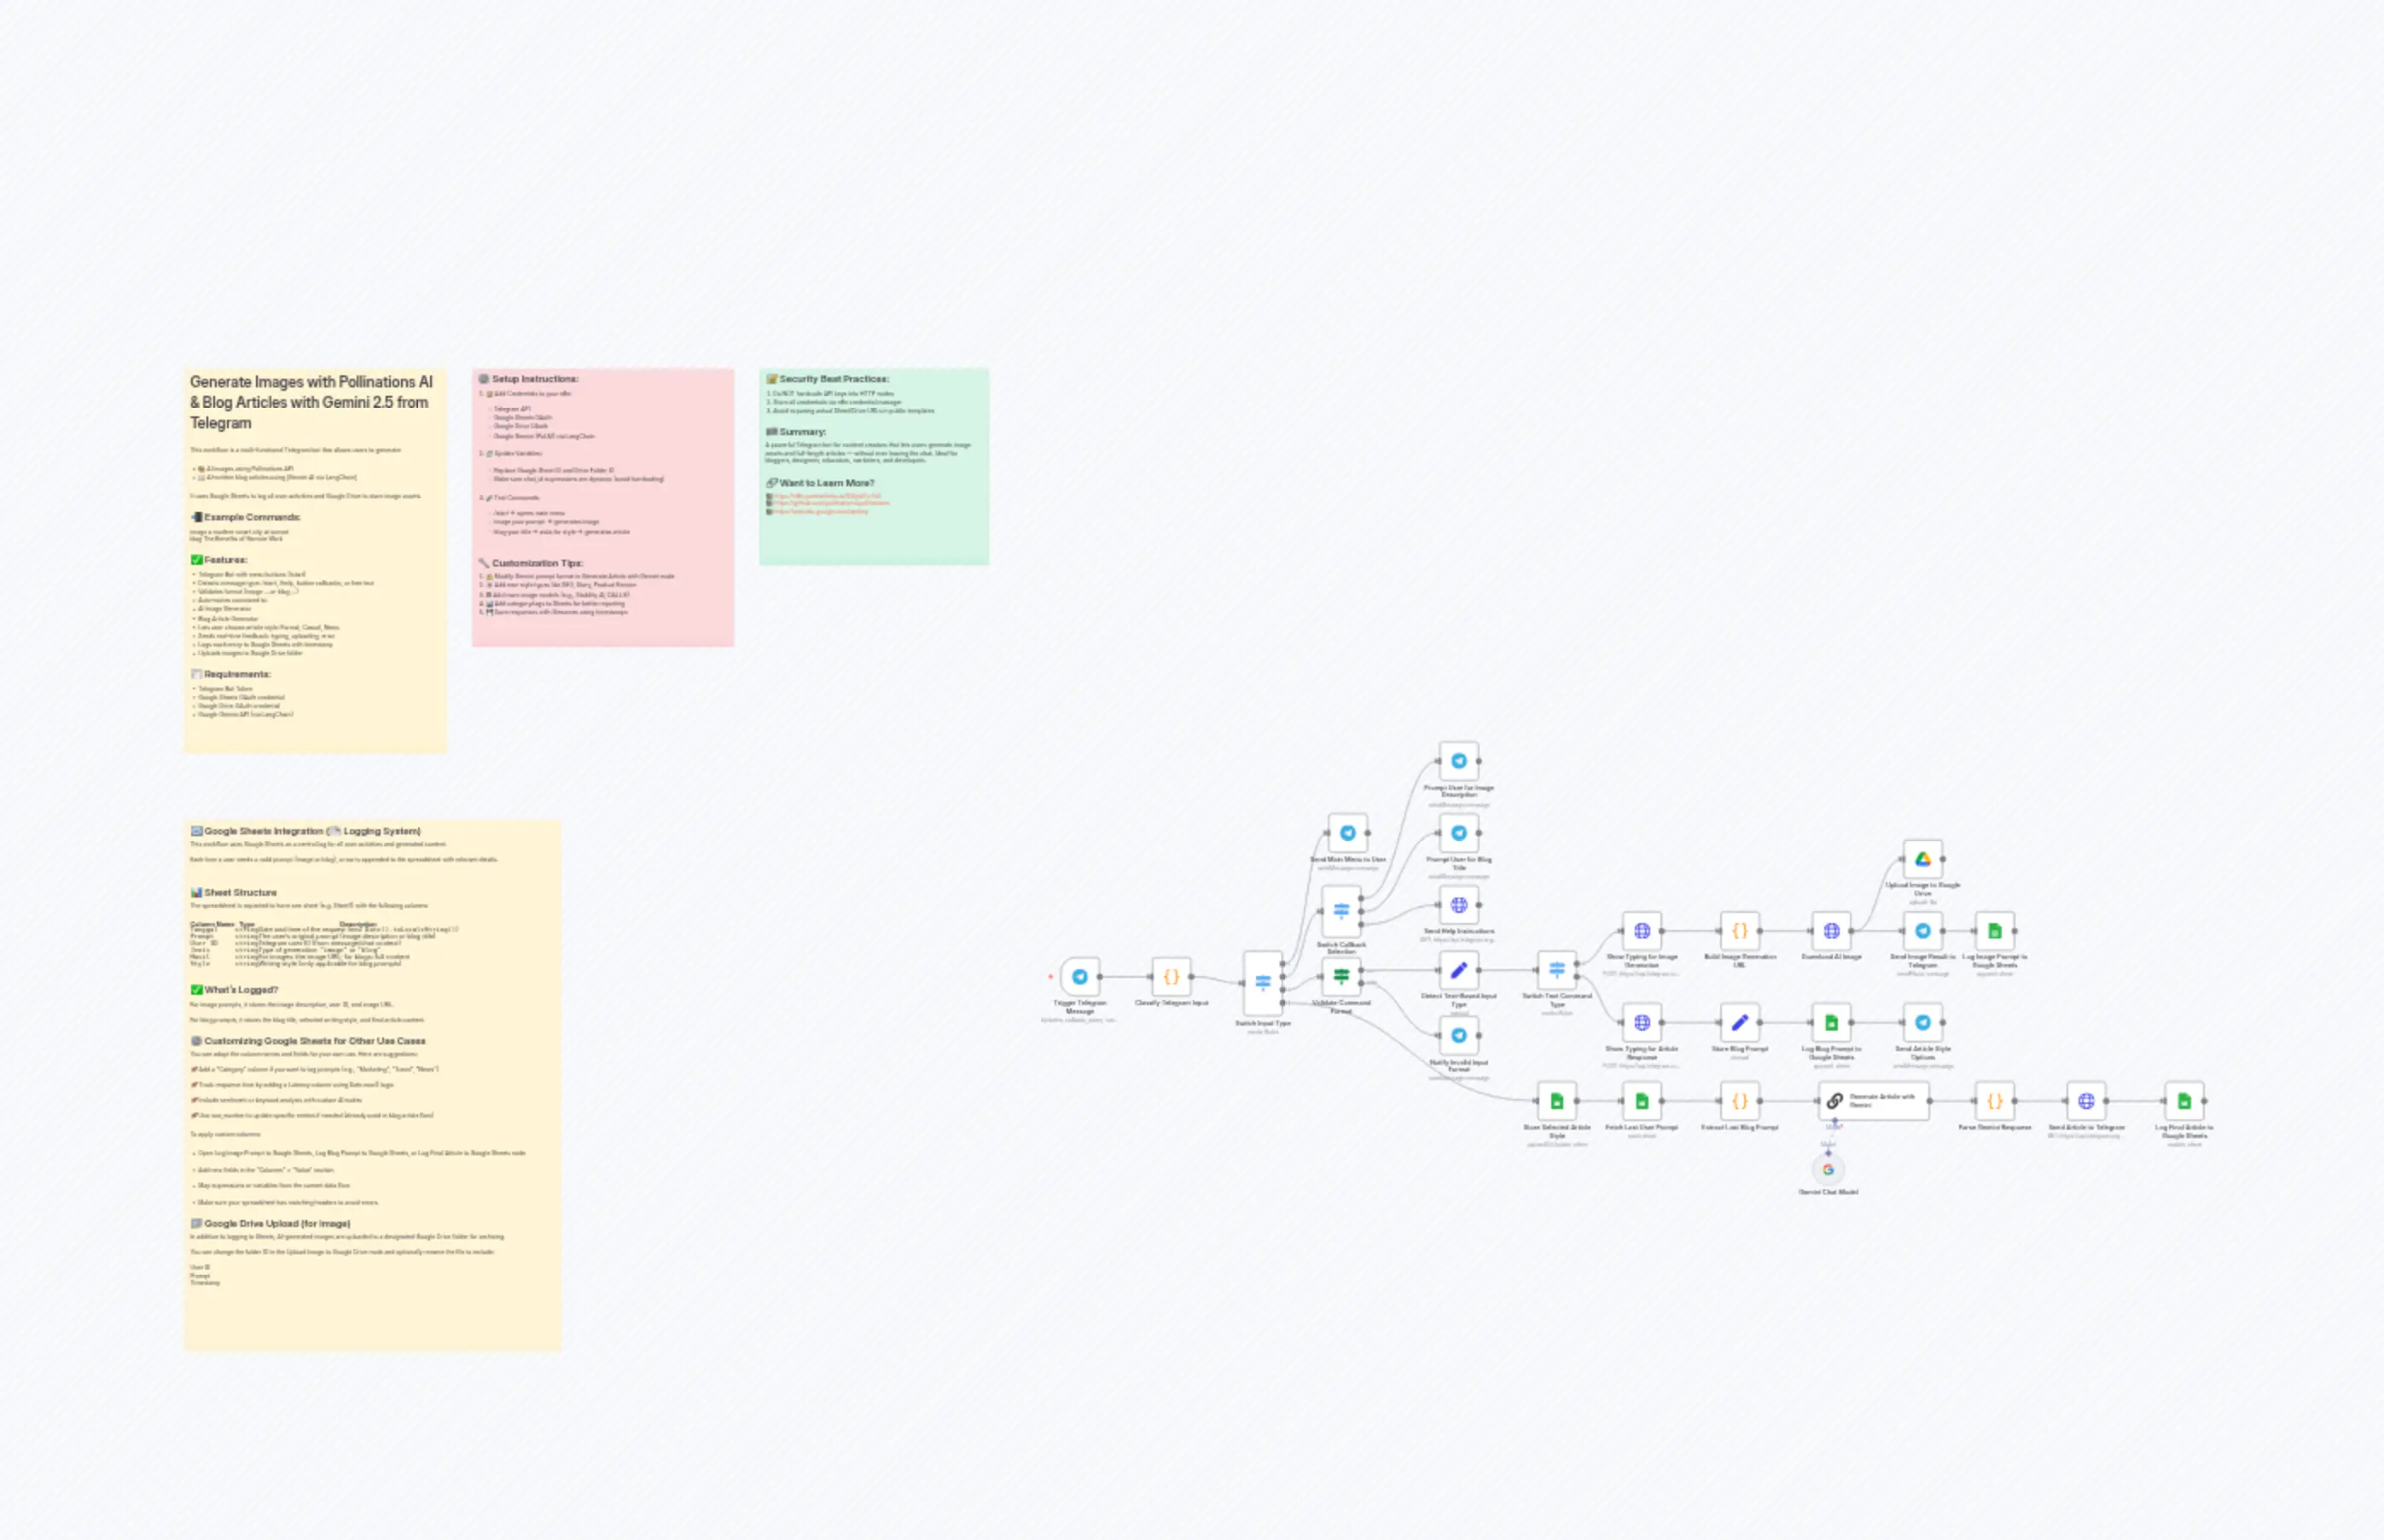Select the Classify Telegram Input node
Image resolution: width=2384 pixels, height=1540 pixels.
pos(1172,977)
